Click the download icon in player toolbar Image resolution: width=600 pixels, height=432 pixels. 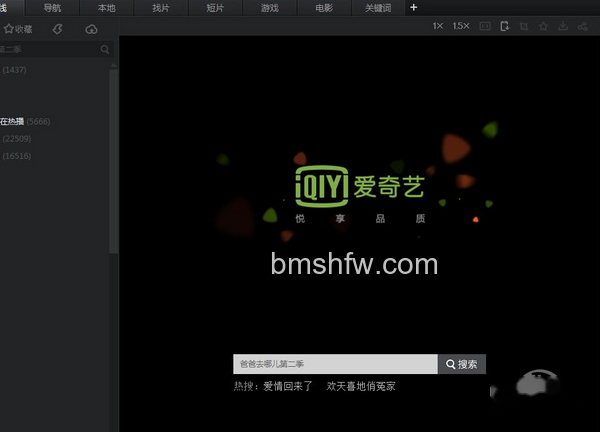coord(563,26)
